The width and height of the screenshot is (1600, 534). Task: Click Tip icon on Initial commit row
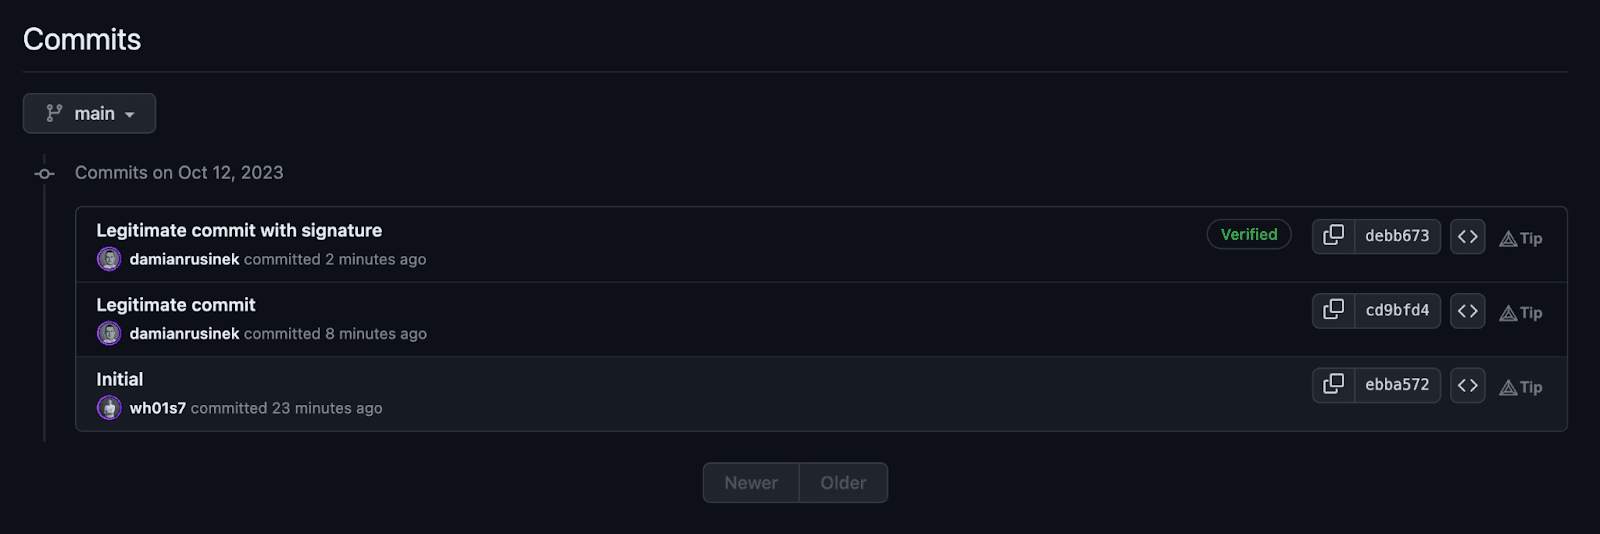(x=1520, y=387)
